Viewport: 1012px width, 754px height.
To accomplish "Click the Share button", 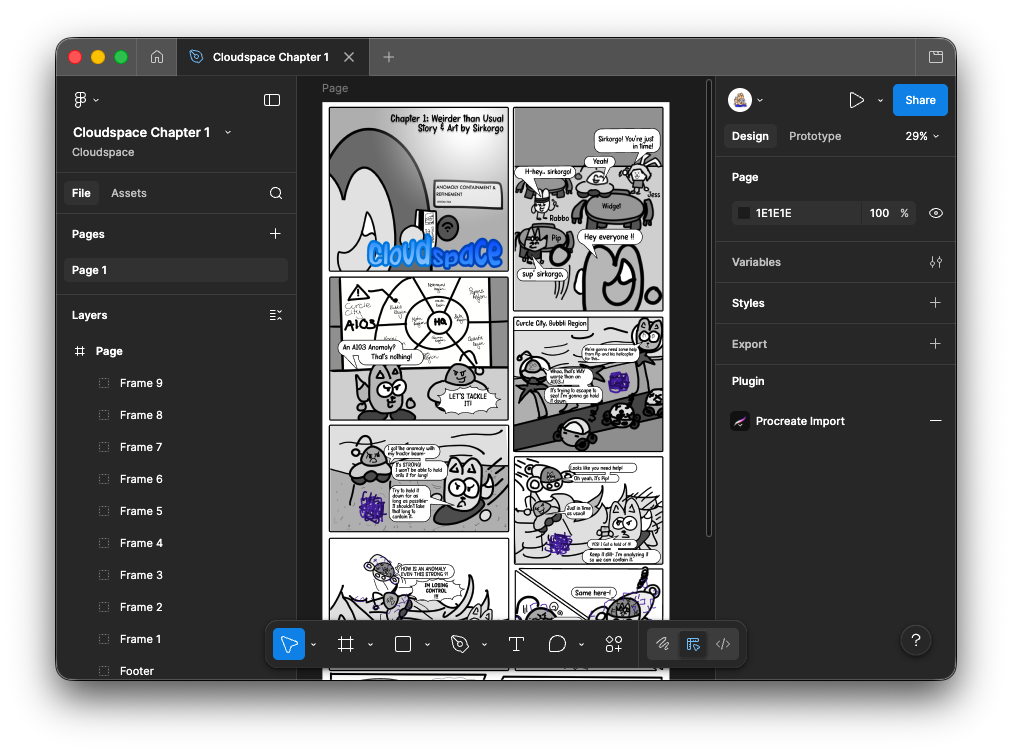I will click(x=919, y=100).
